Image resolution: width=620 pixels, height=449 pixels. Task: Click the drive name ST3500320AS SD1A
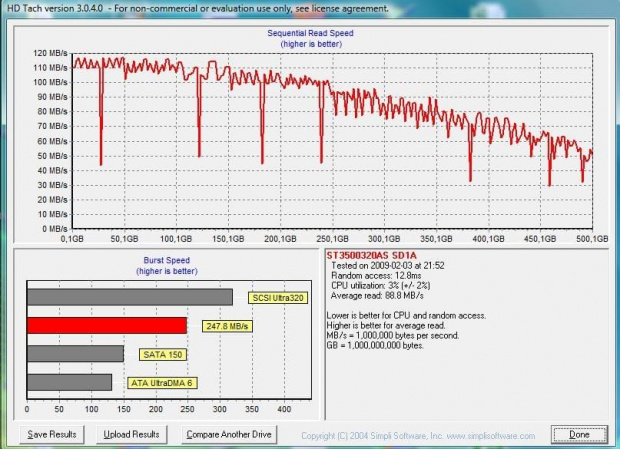372,256
